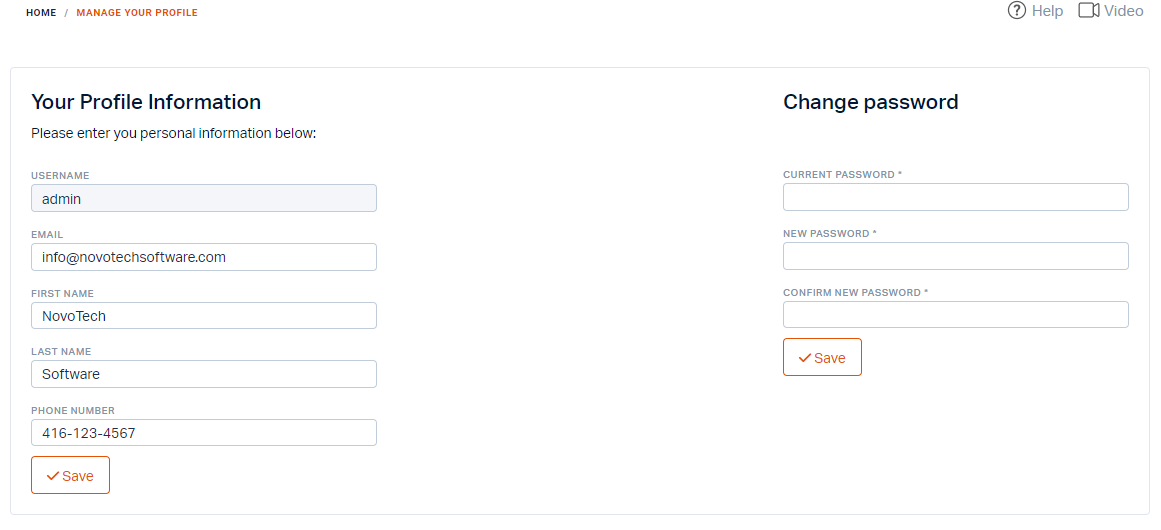Click the CURRENT PASSWORD field label
The image size is (1161, 530).
click(x=843, y=175)
